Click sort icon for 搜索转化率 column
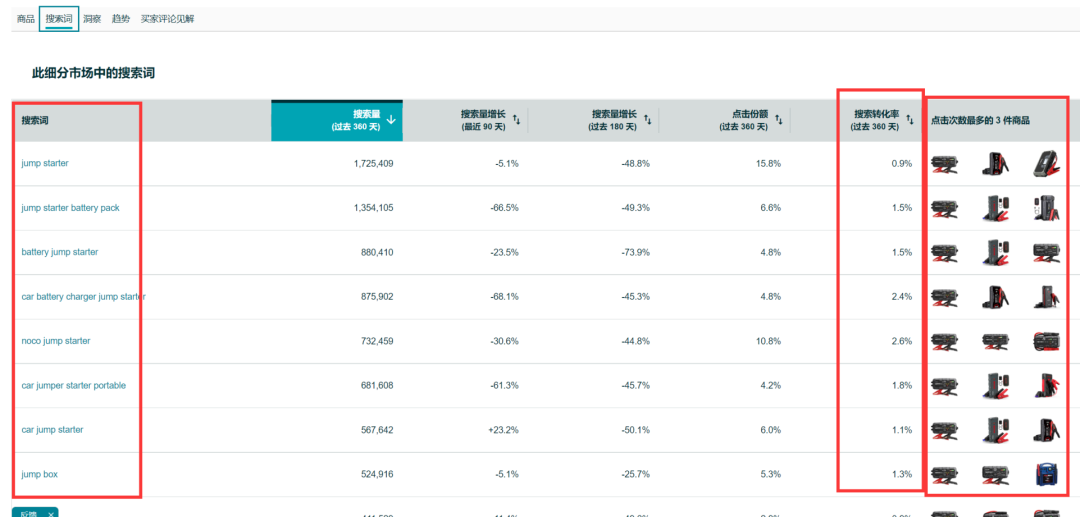The image size is (1080, 517). click(x=910, y=120)
